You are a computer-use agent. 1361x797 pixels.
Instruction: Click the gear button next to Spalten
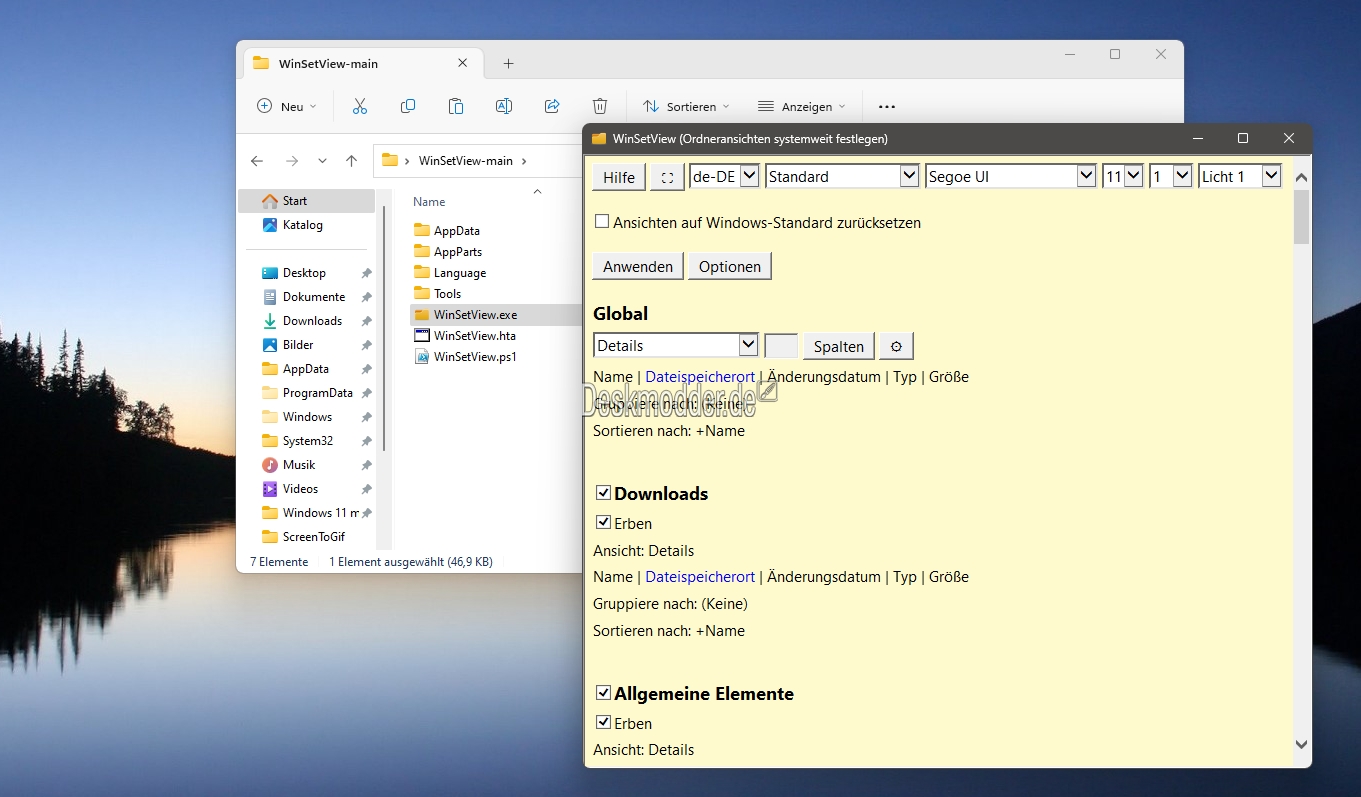click(x=896, y=346)
